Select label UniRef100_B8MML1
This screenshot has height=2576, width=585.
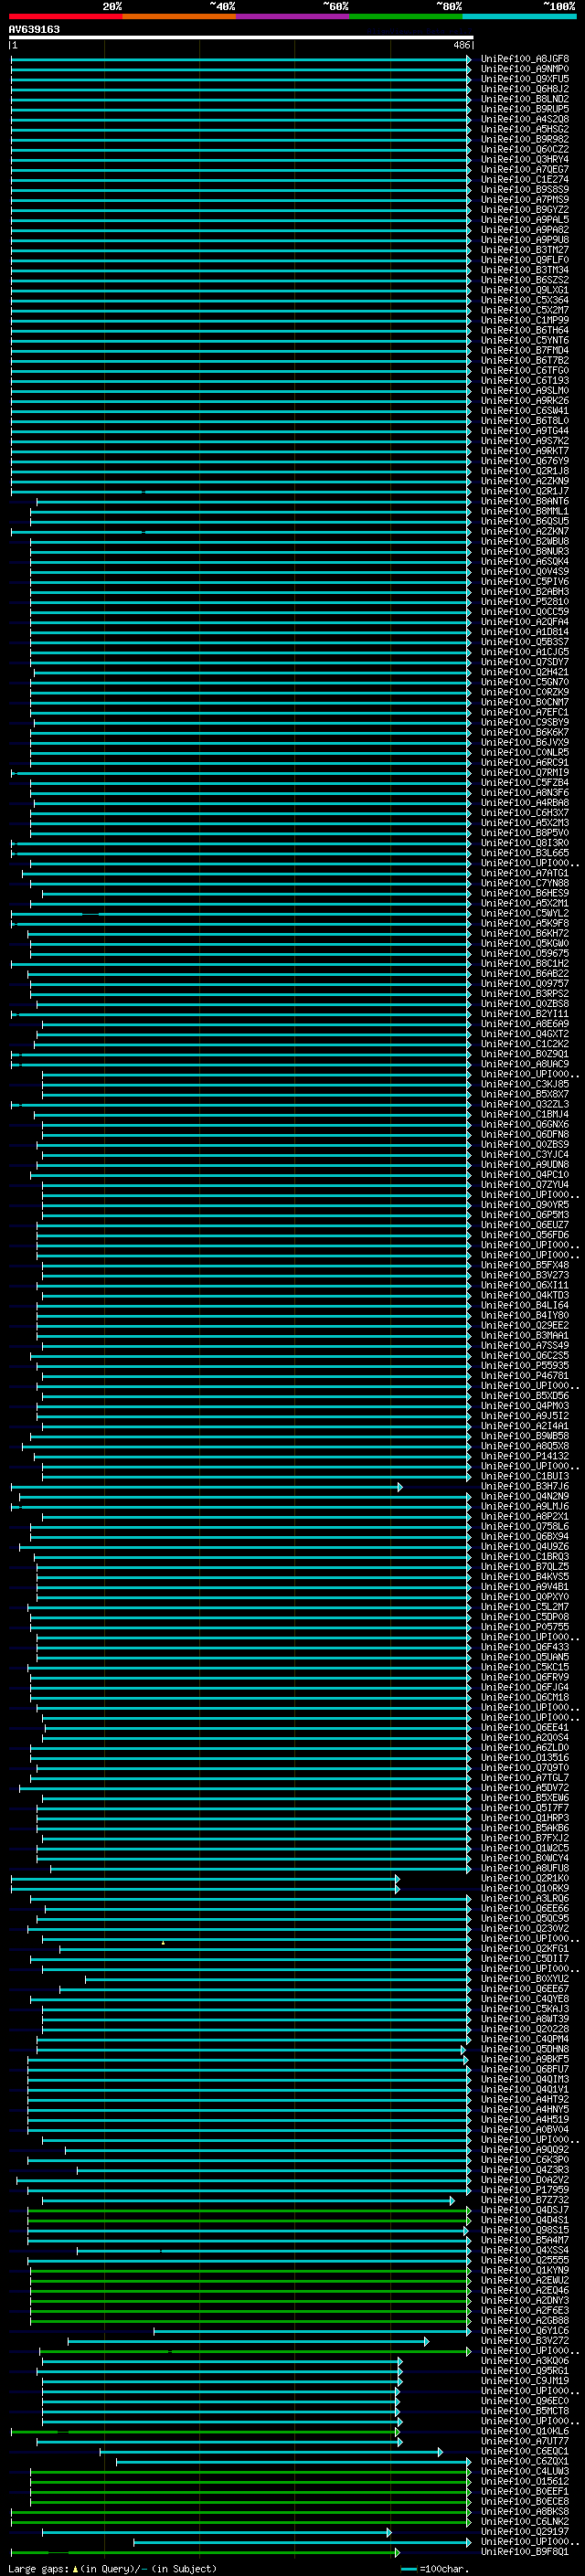coord(525,511)
